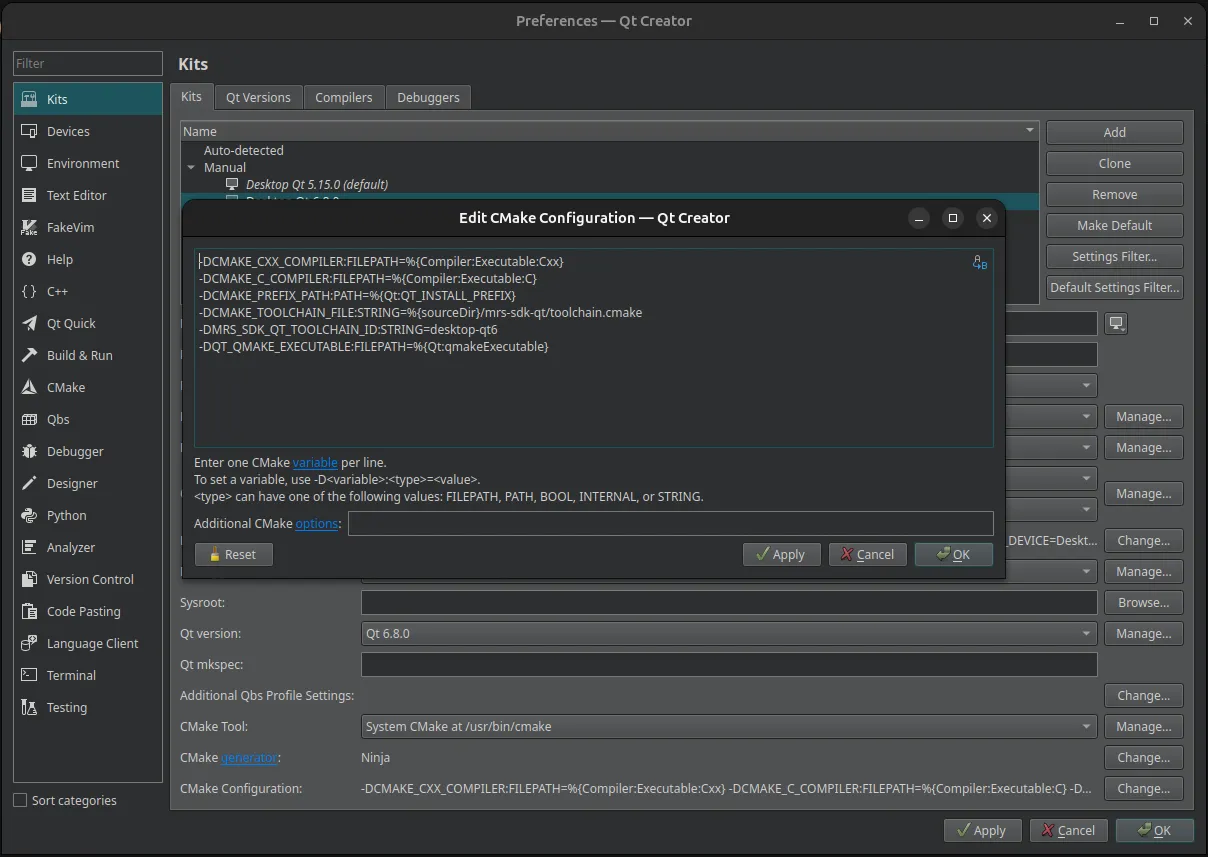Open the Code Pasting category icon
The height and width of the screenshot is (857, 1208).
pos(29,611)
